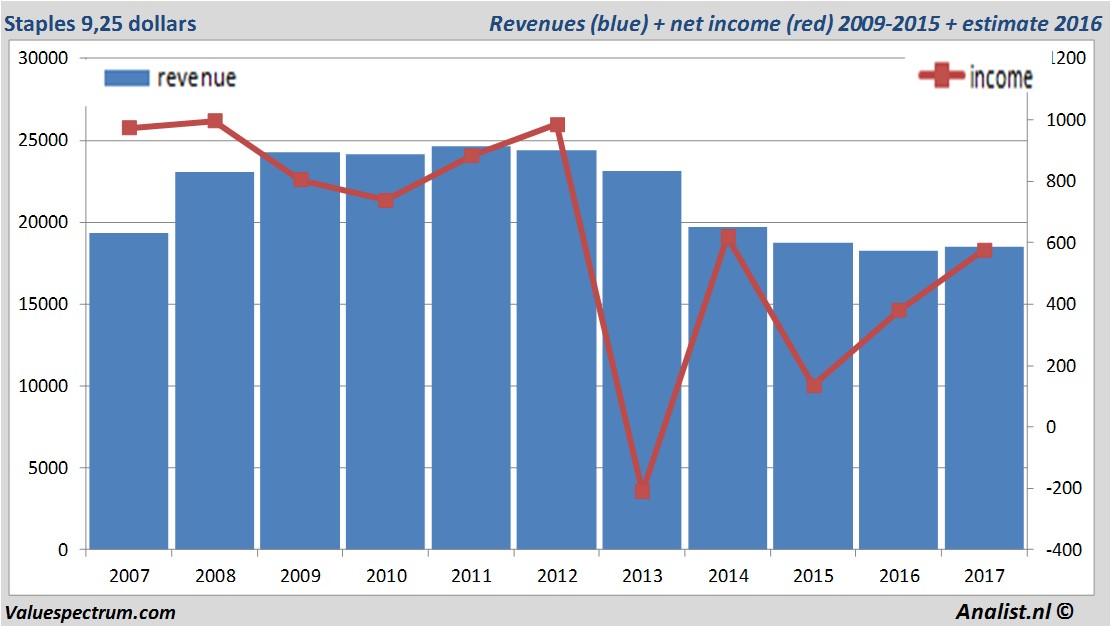Click the 'Staples 9,25 dollars' chart title
1111x627 pixels.
click(101, 23)
